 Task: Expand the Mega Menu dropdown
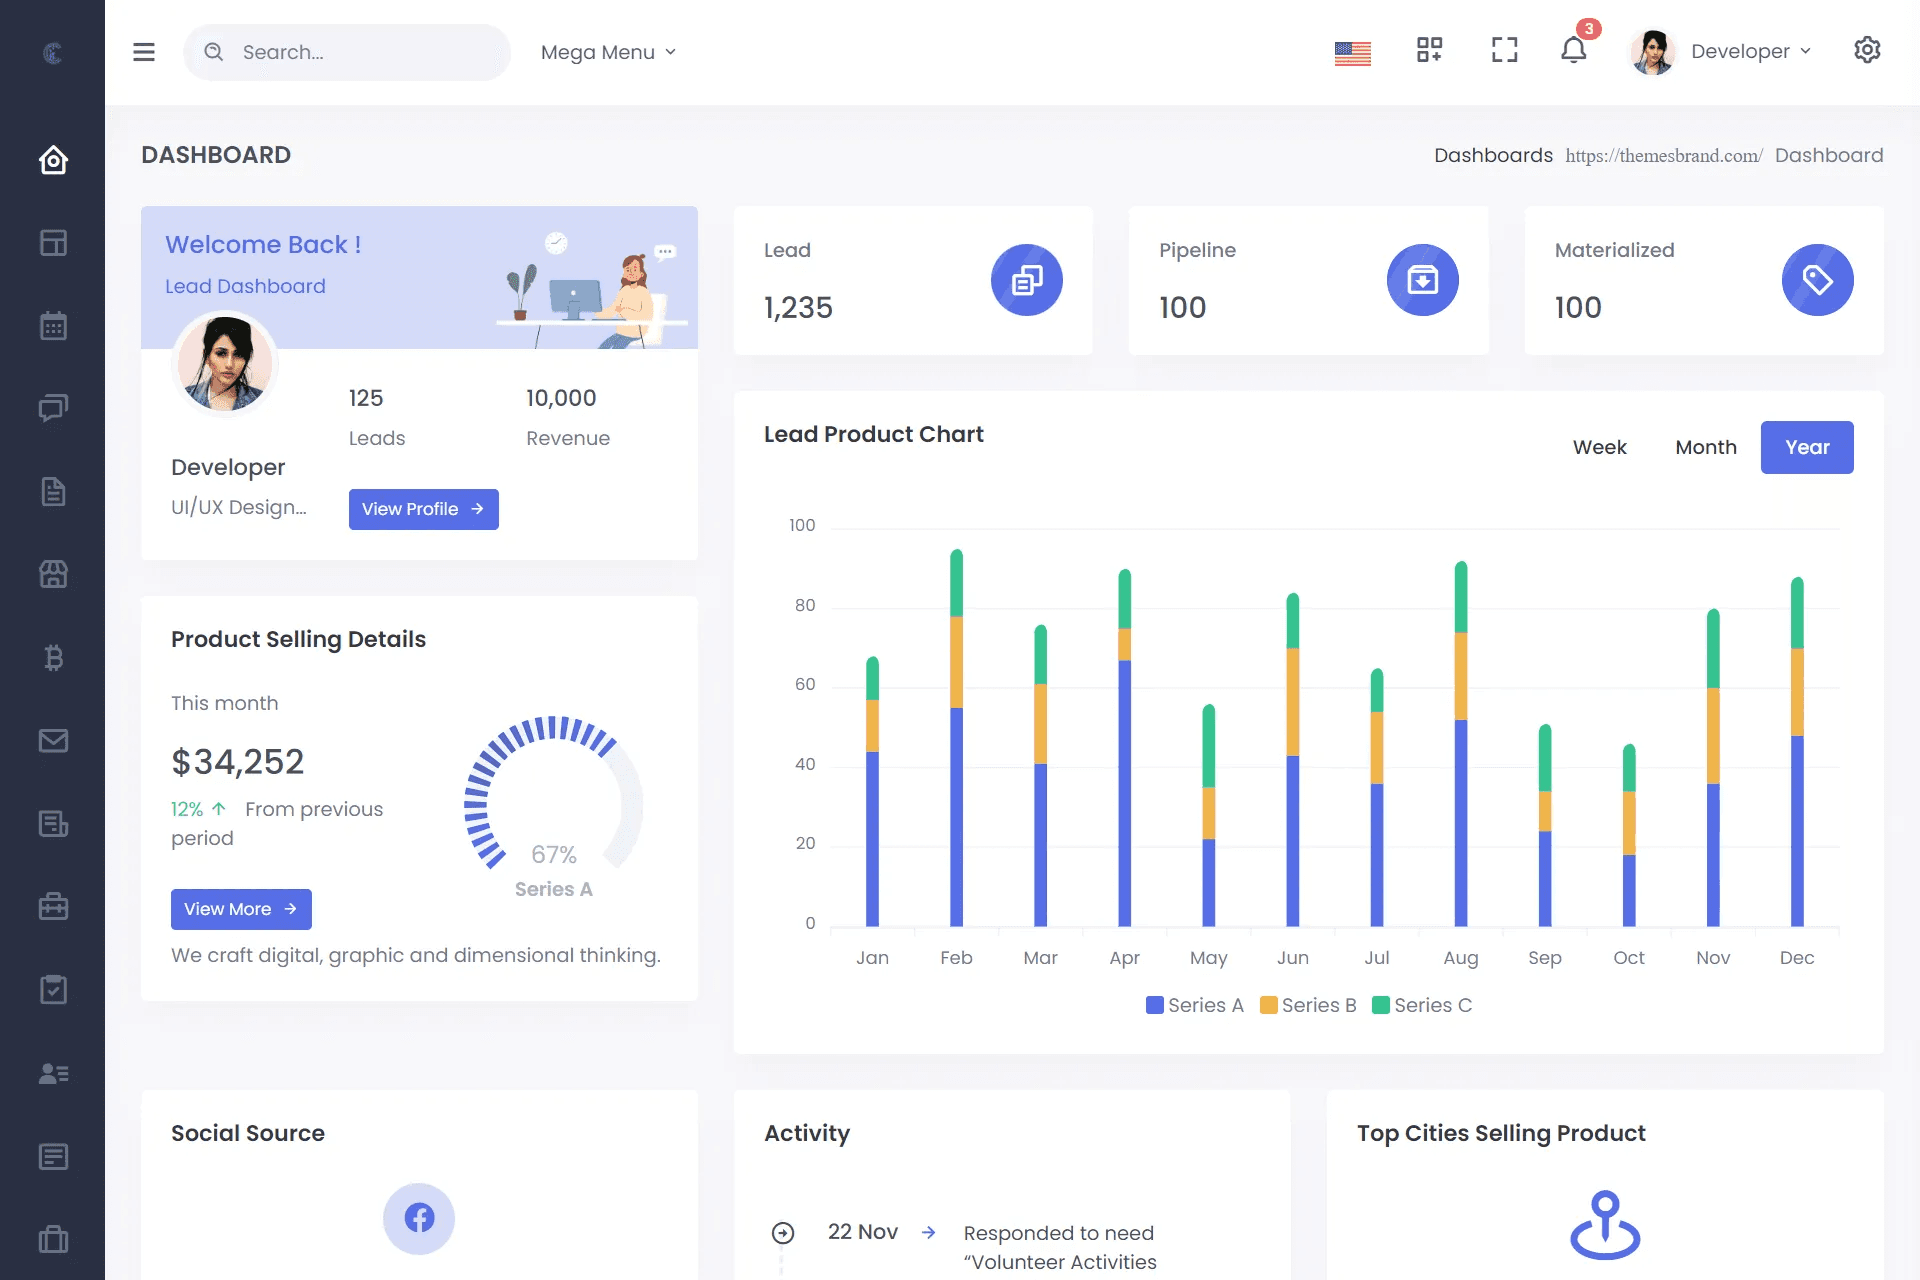(608, 52)
